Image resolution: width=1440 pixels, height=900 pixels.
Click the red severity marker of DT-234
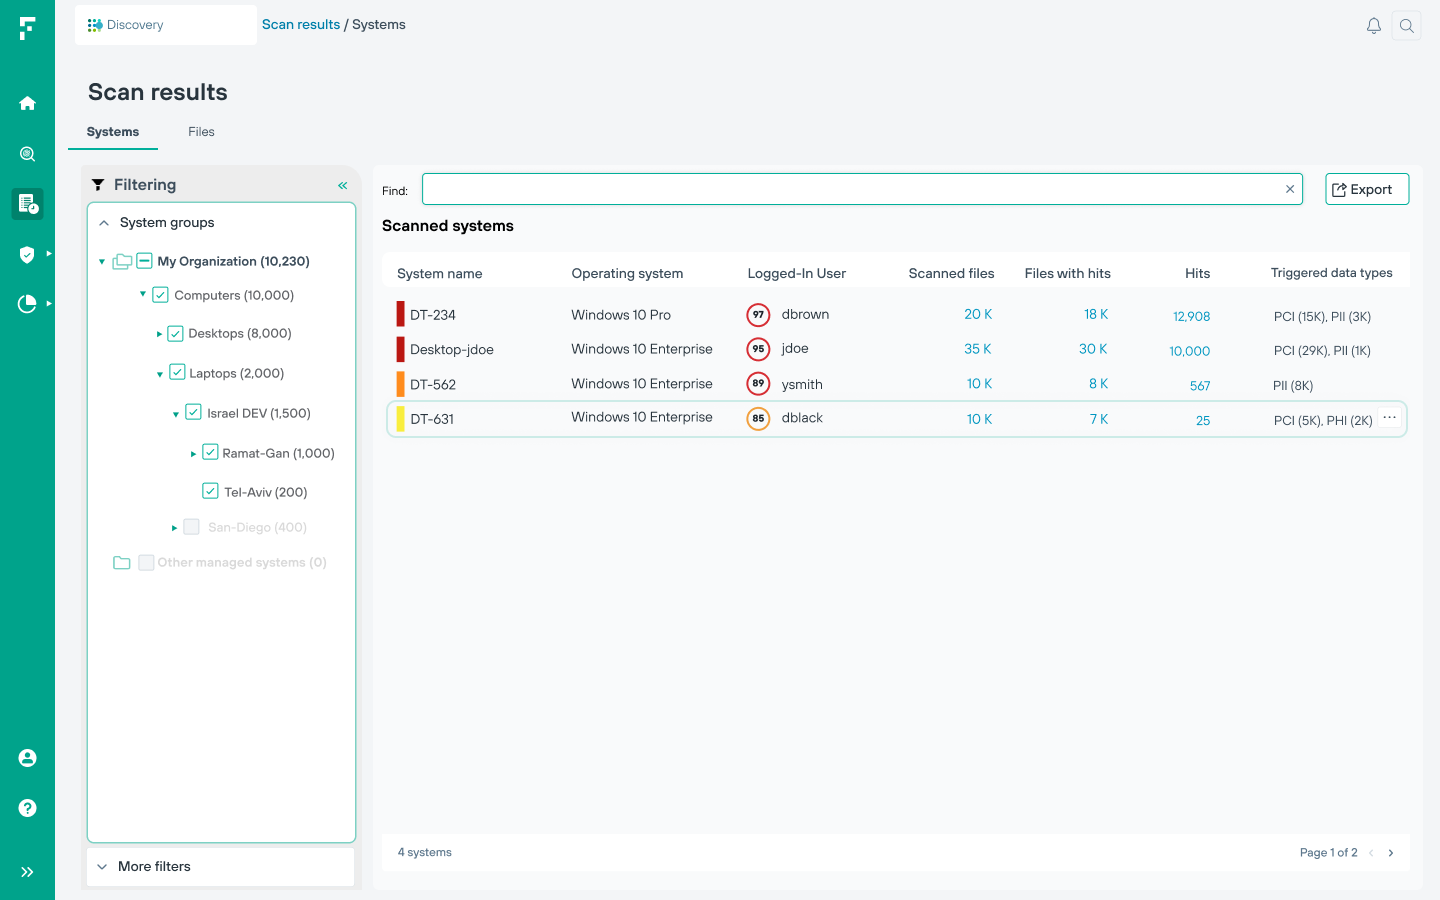coord(401,315)
